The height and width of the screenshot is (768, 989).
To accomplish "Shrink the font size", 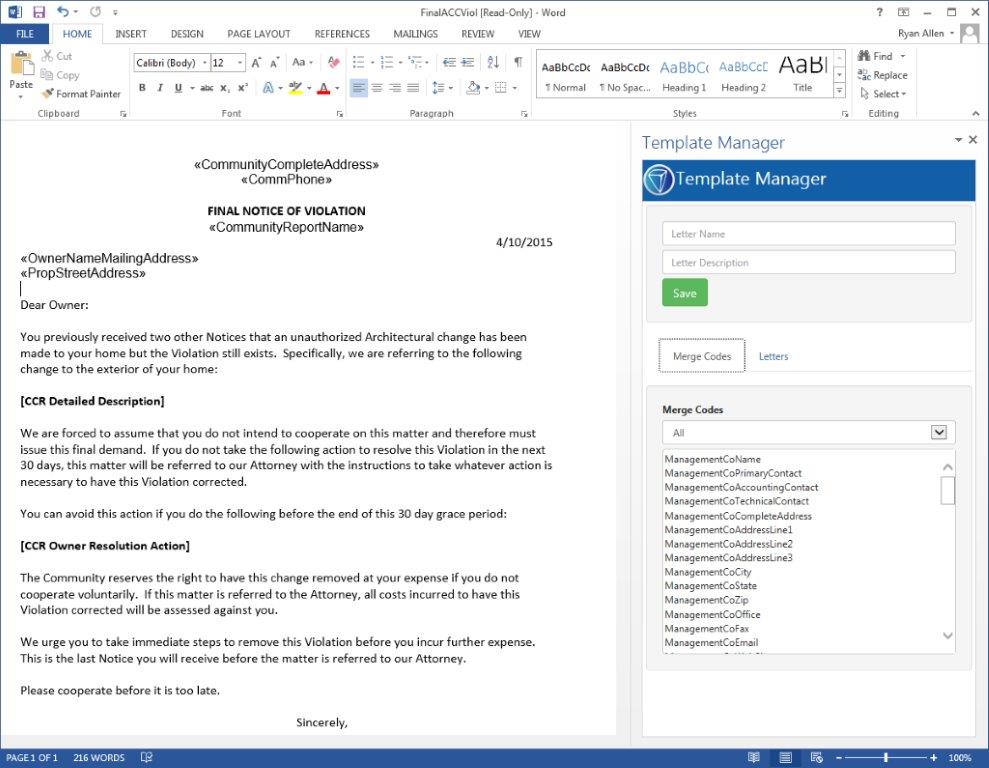I will (x=274, y=62).
